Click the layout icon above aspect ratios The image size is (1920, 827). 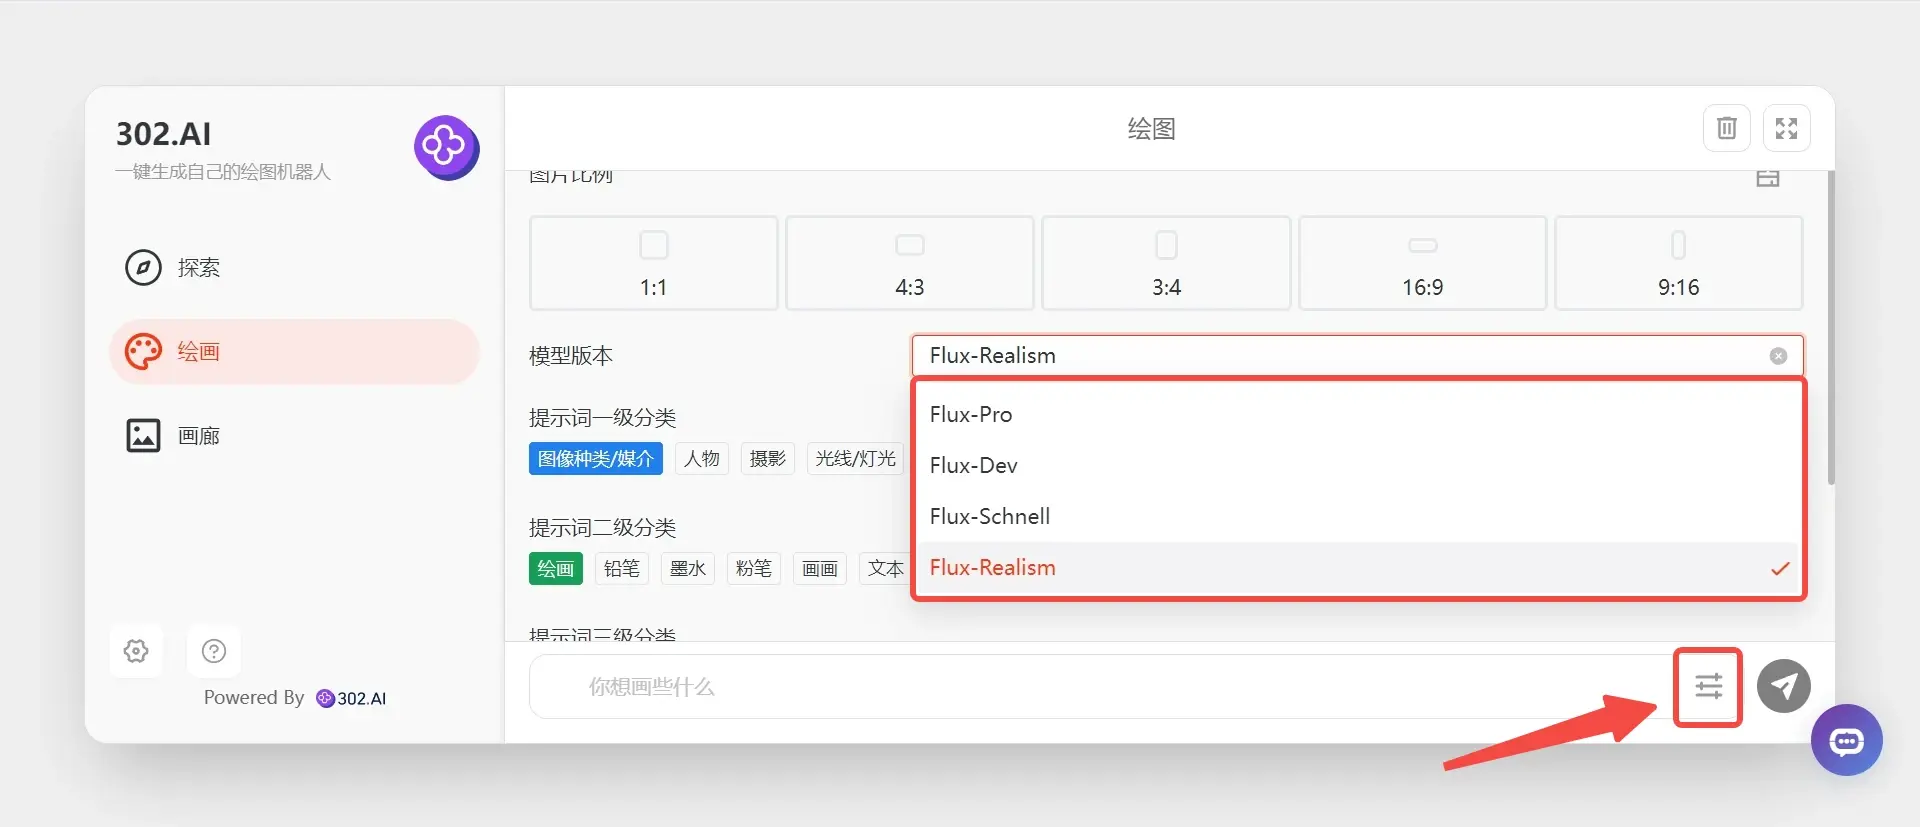1768,179
